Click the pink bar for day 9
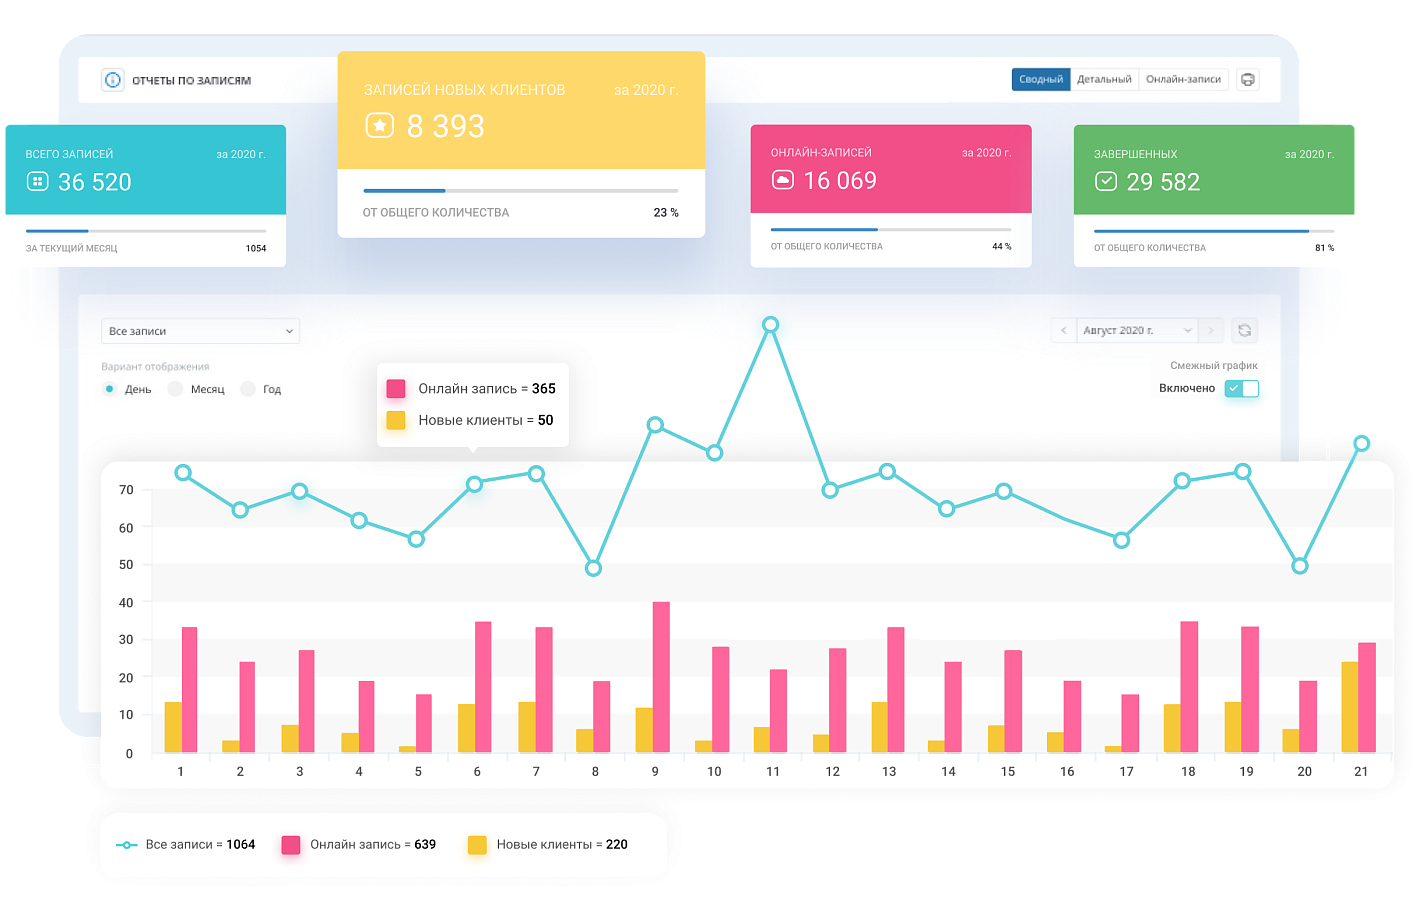The image size is (1423, 900). pos(661,677)
